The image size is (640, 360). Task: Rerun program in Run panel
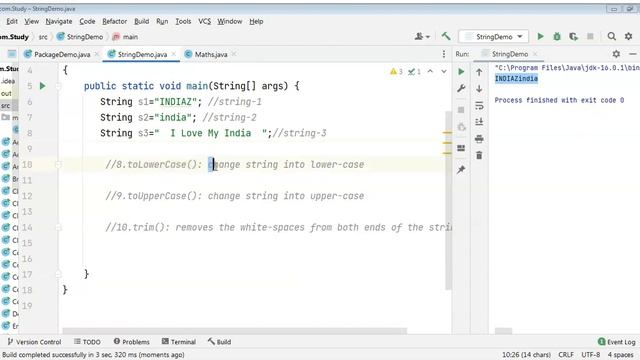[x=461, y=72]
